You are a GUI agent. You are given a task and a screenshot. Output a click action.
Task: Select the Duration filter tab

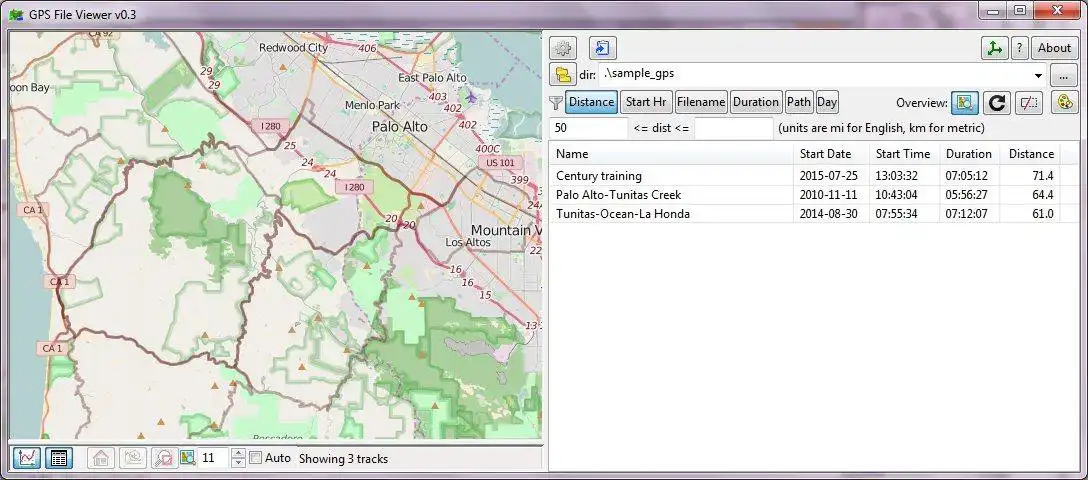click(x=756, y=102)
